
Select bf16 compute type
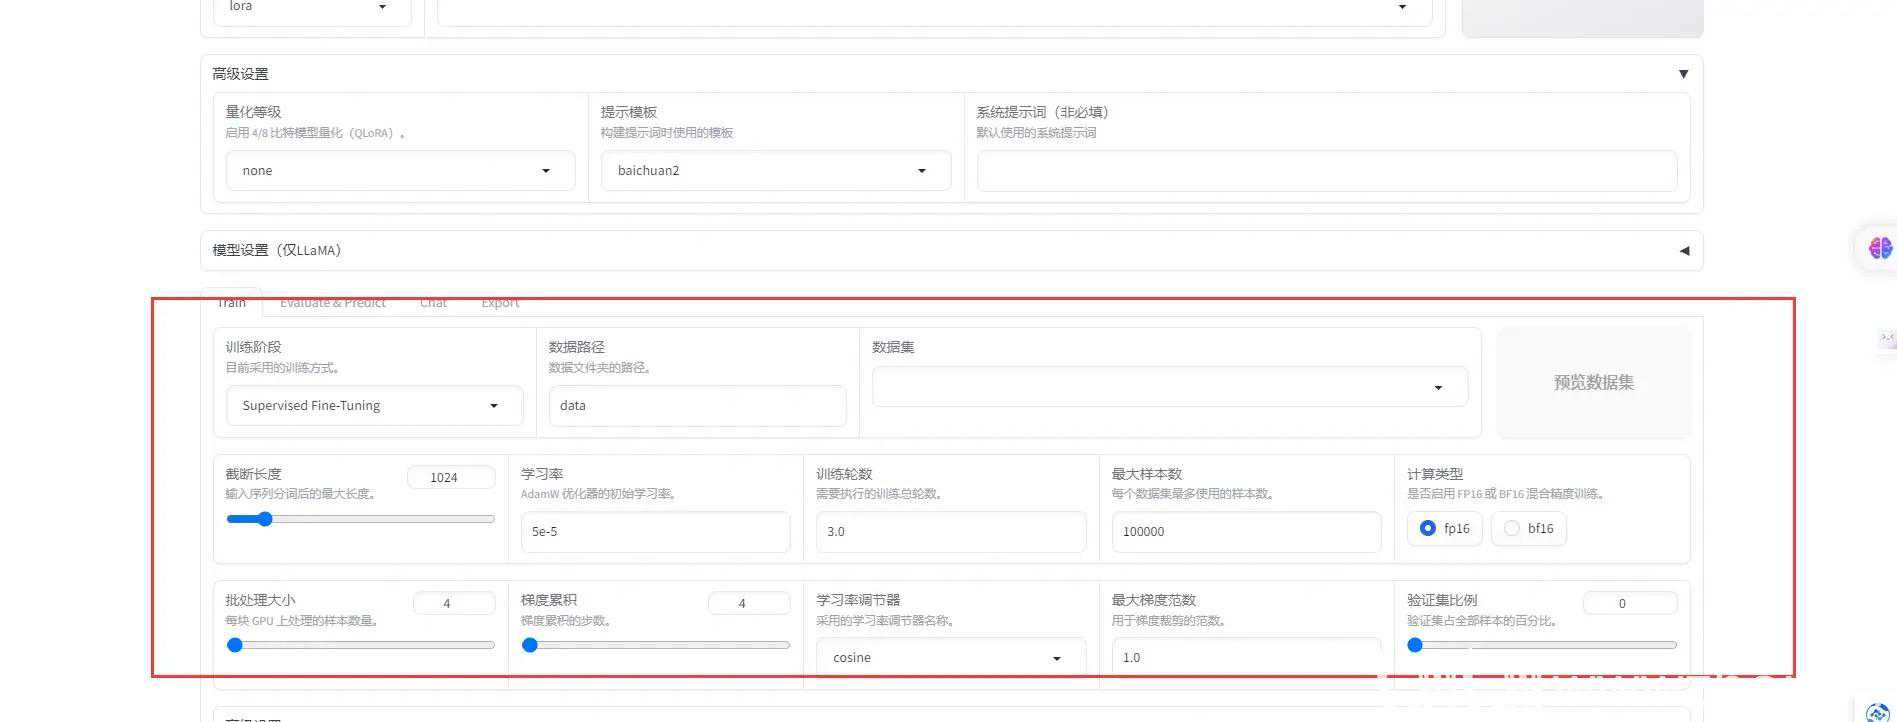coord(1512,528)
